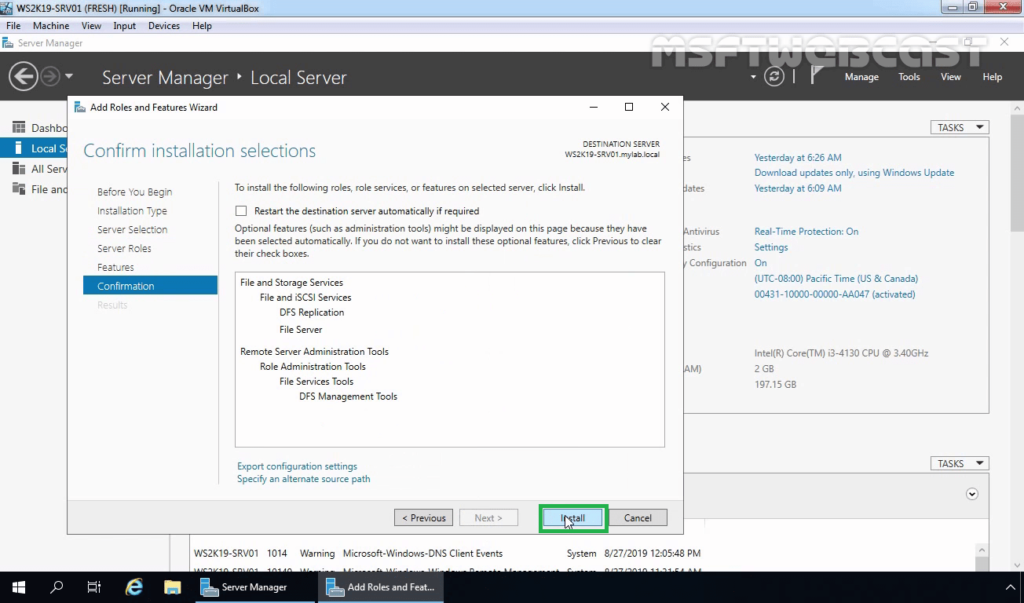
Task: Open the Manage menu in Server Manager
Action: coord(861,76)
